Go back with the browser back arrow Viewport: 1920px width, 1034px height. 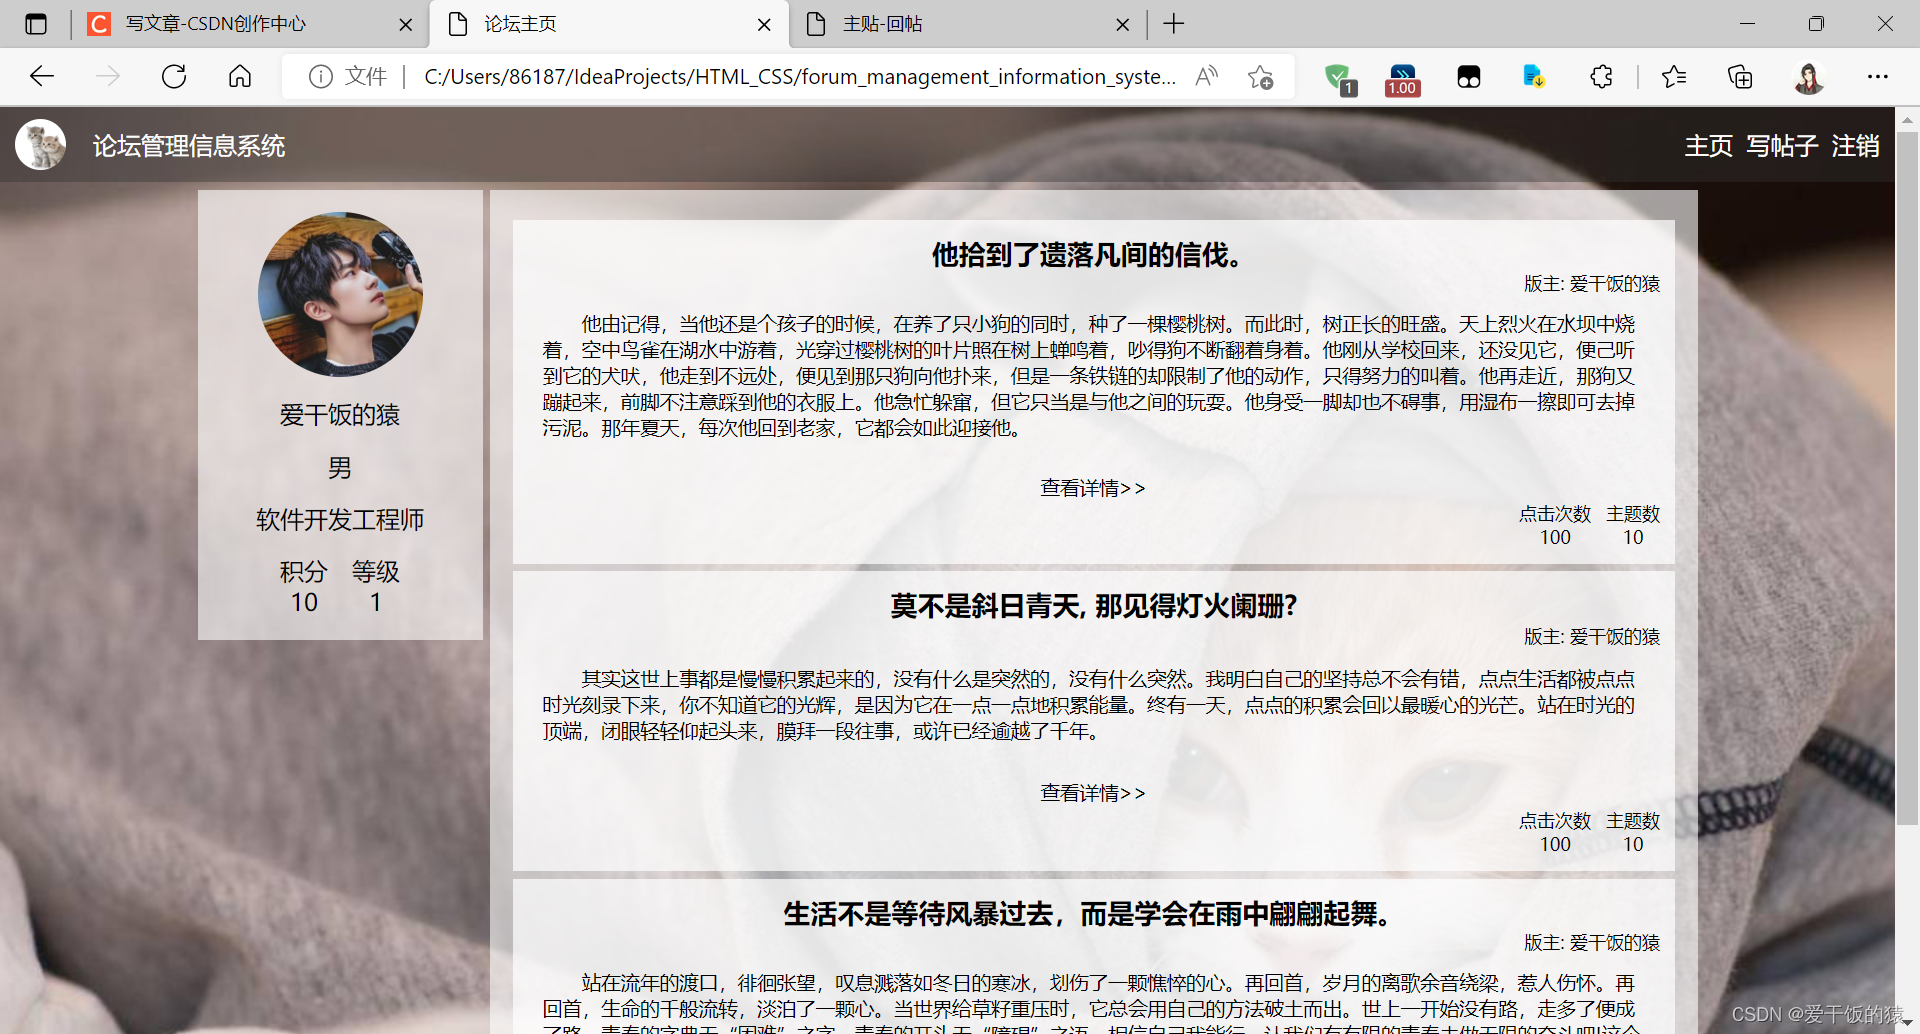tap(42, 76)
